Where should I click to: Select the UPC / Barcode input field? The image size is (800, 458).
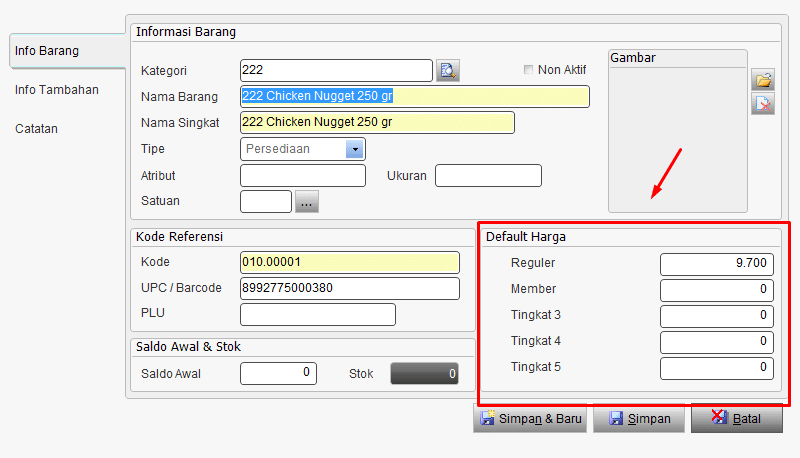point(349,289)
